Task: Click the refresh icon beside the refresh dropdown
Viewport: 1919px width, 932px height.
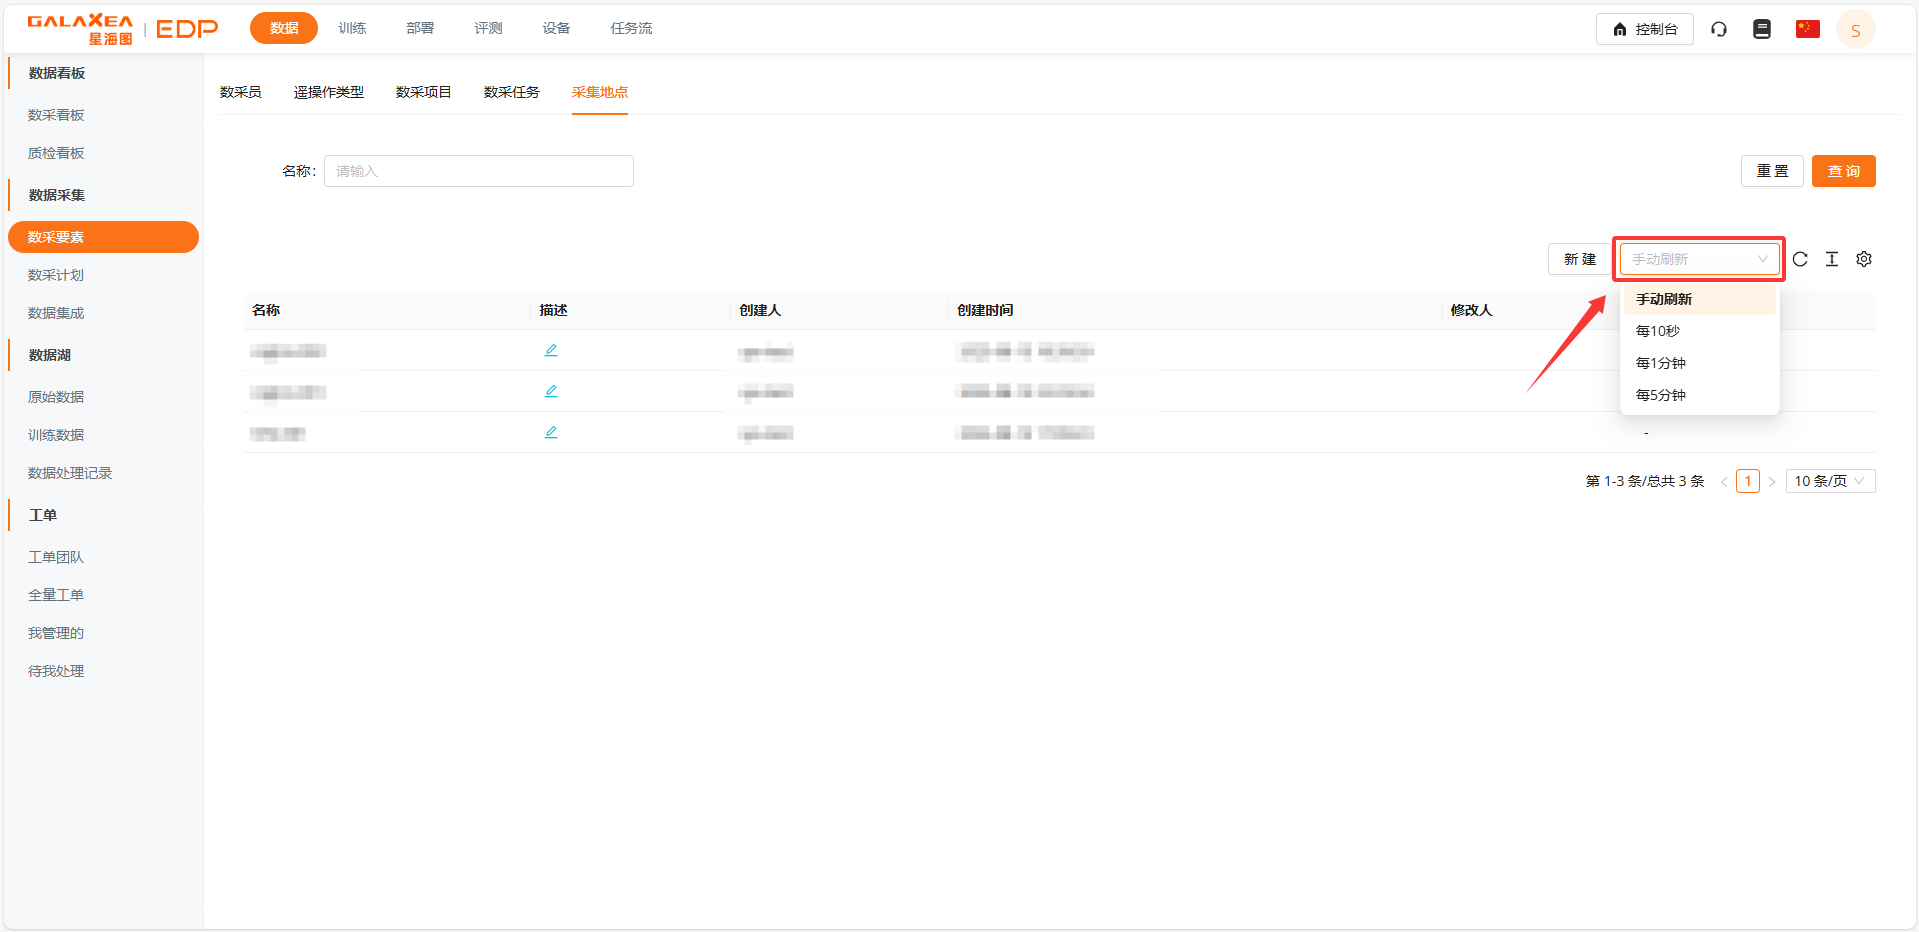Action: pos(1800,259)
